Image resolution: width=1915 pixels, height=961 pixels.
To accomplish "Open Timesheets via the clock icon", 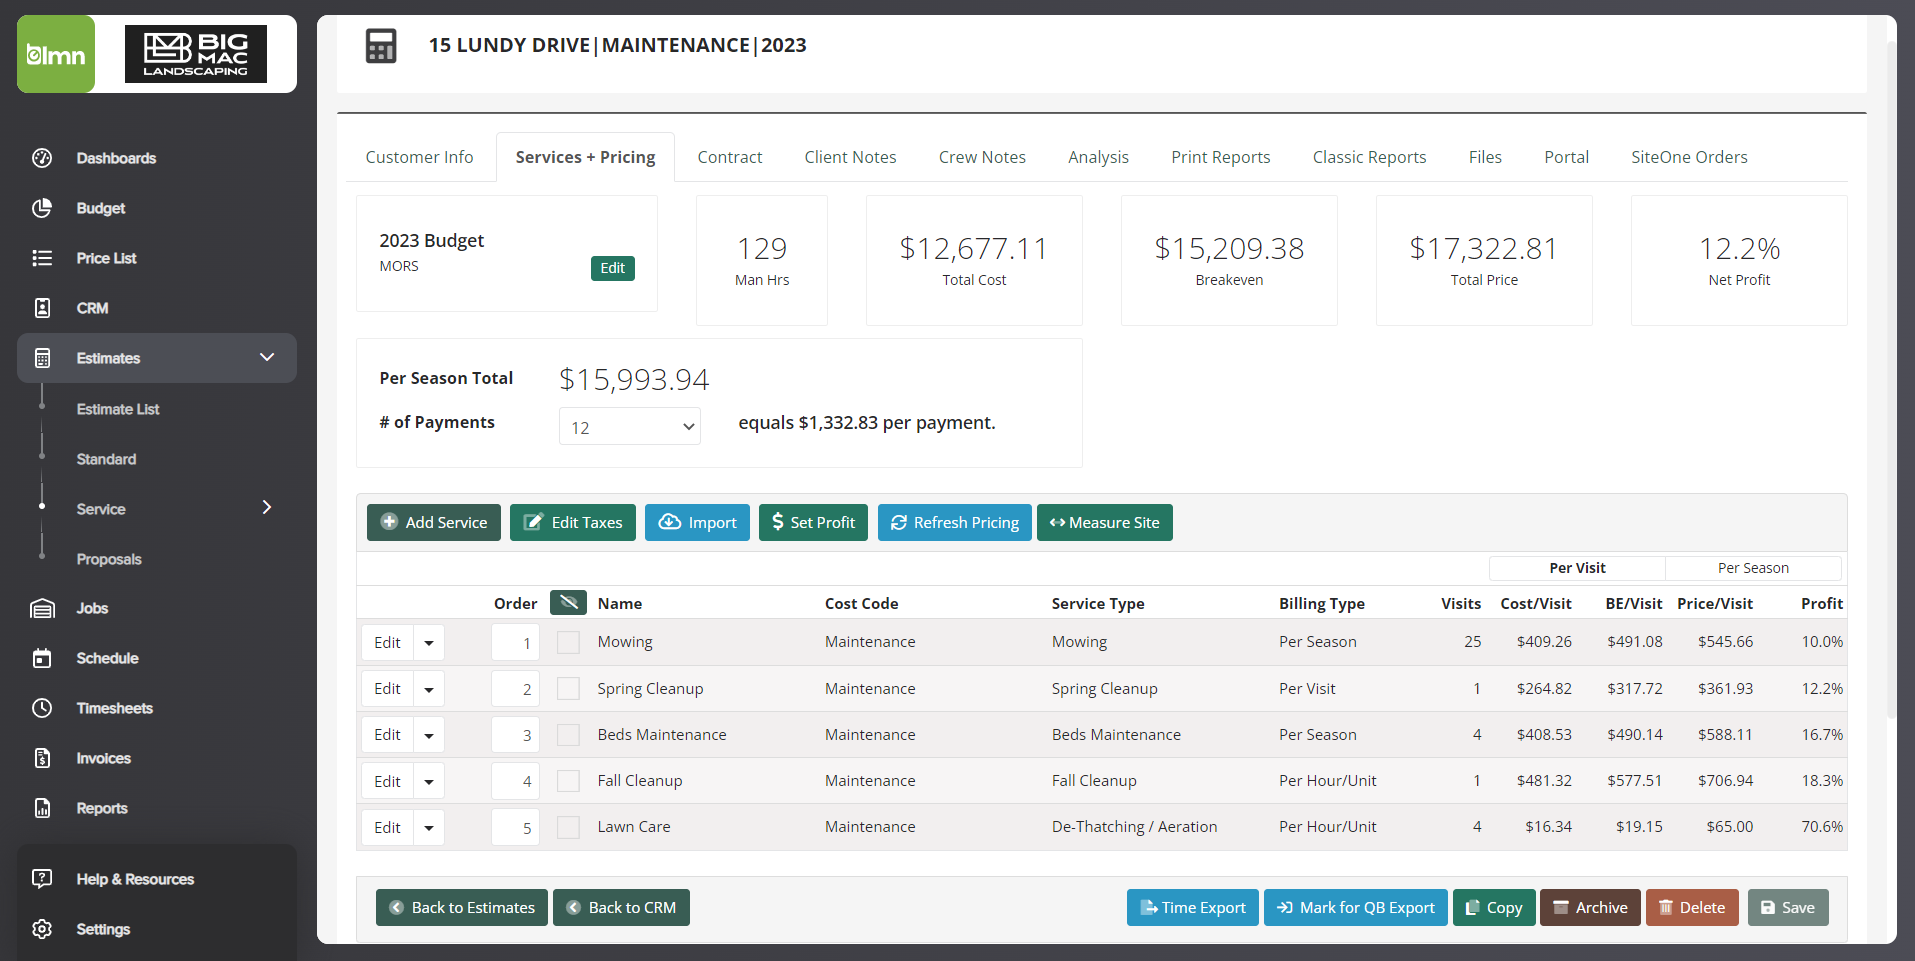I will pos(42,708).
